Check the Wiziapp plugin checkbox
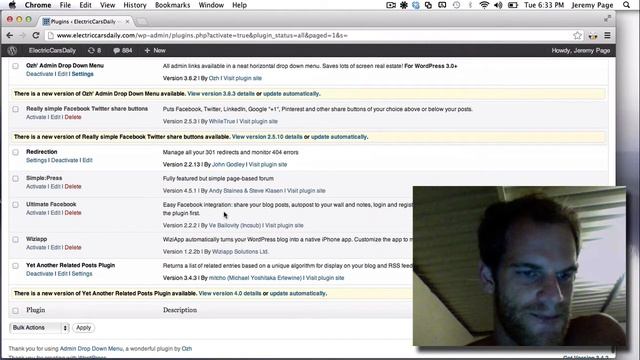640x360 pixels. tap(16, 239)
